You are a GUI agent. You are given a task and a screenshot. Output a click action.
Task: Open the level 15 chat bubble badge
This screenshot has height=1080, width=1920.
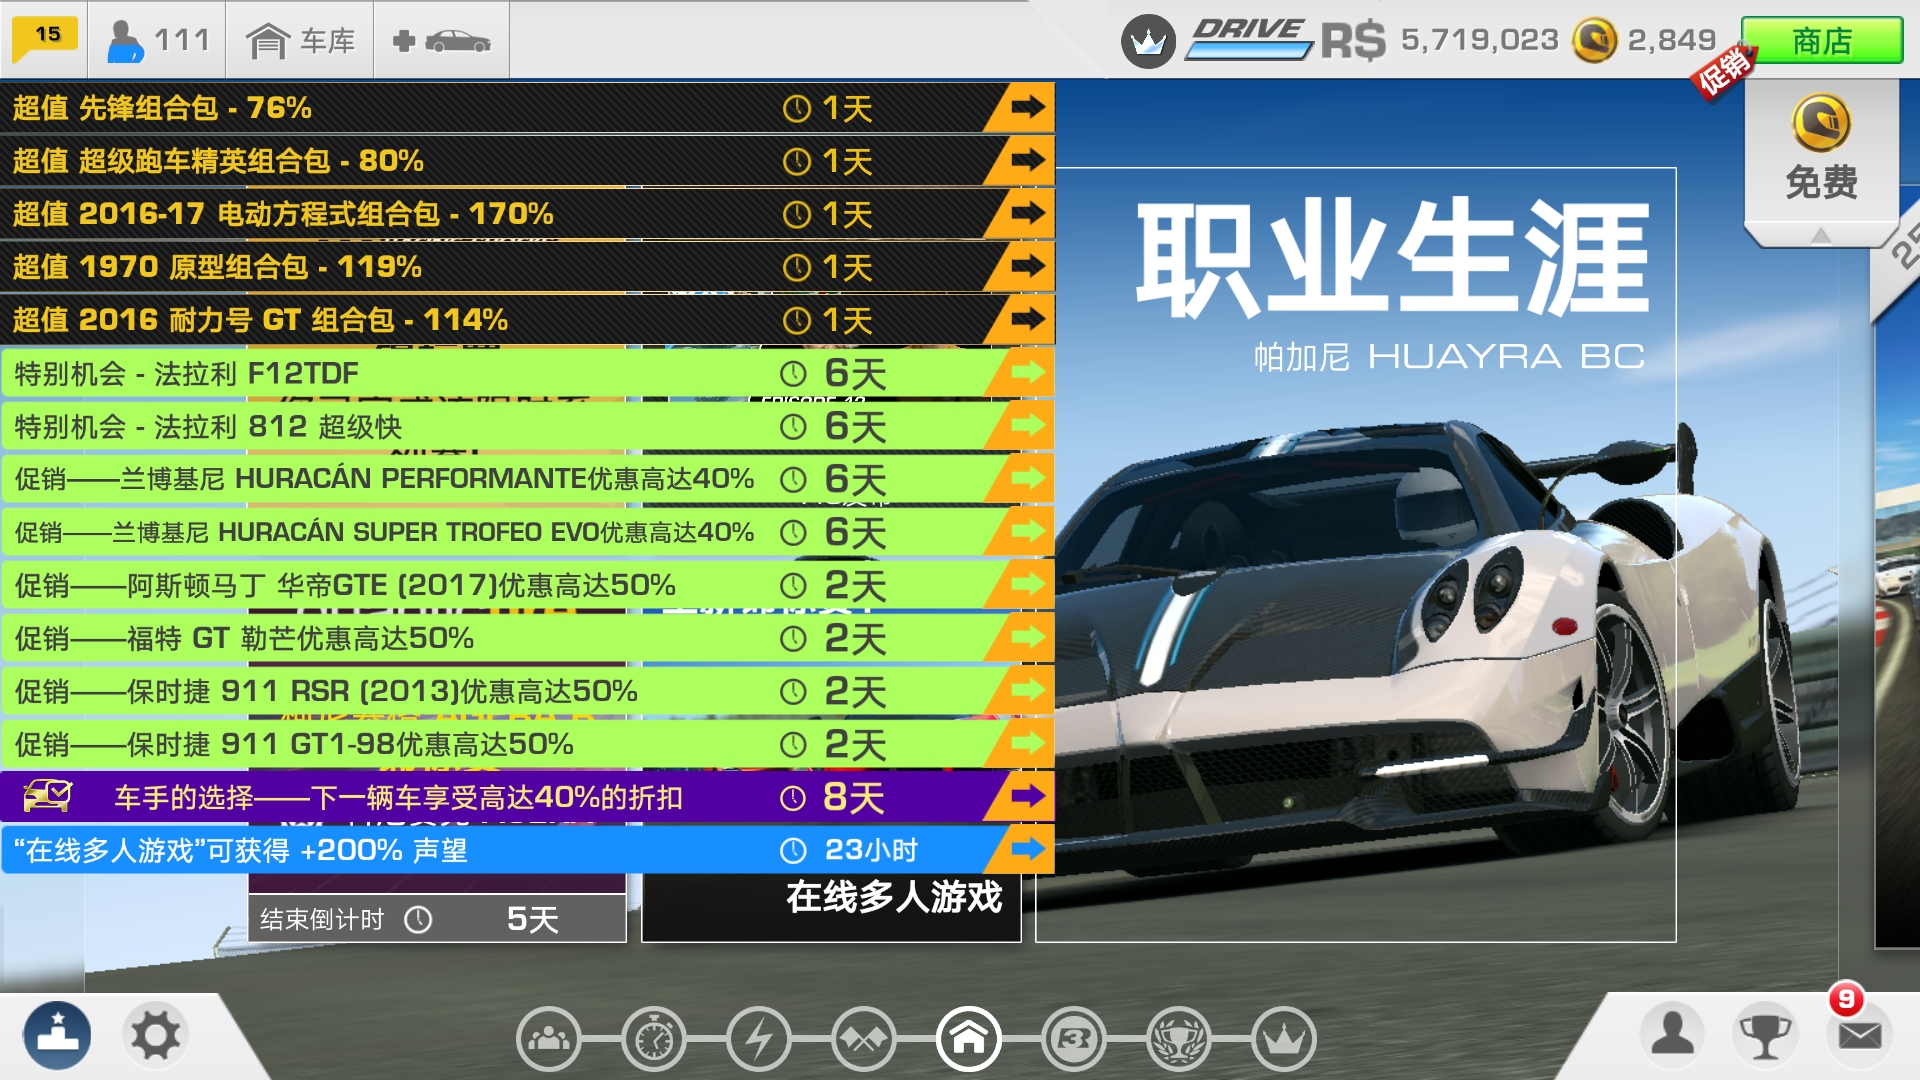point(44,40)
